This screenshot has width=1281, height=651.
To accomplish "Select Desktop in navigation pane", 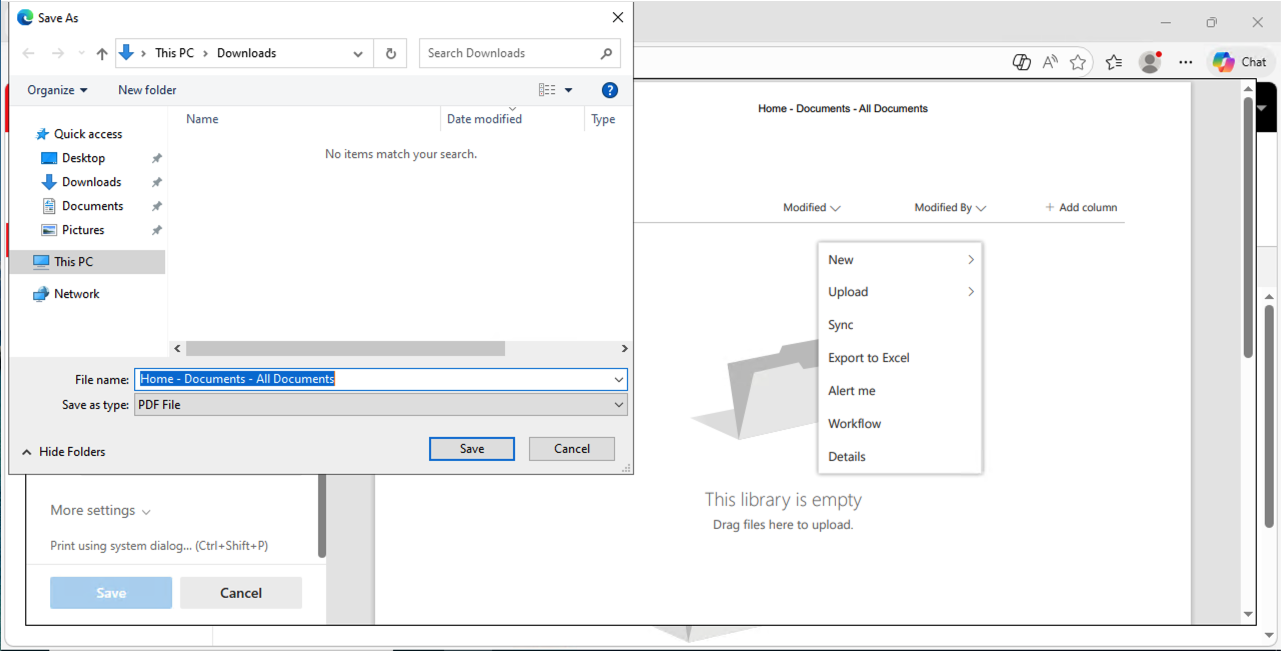I will click(83, 158).
